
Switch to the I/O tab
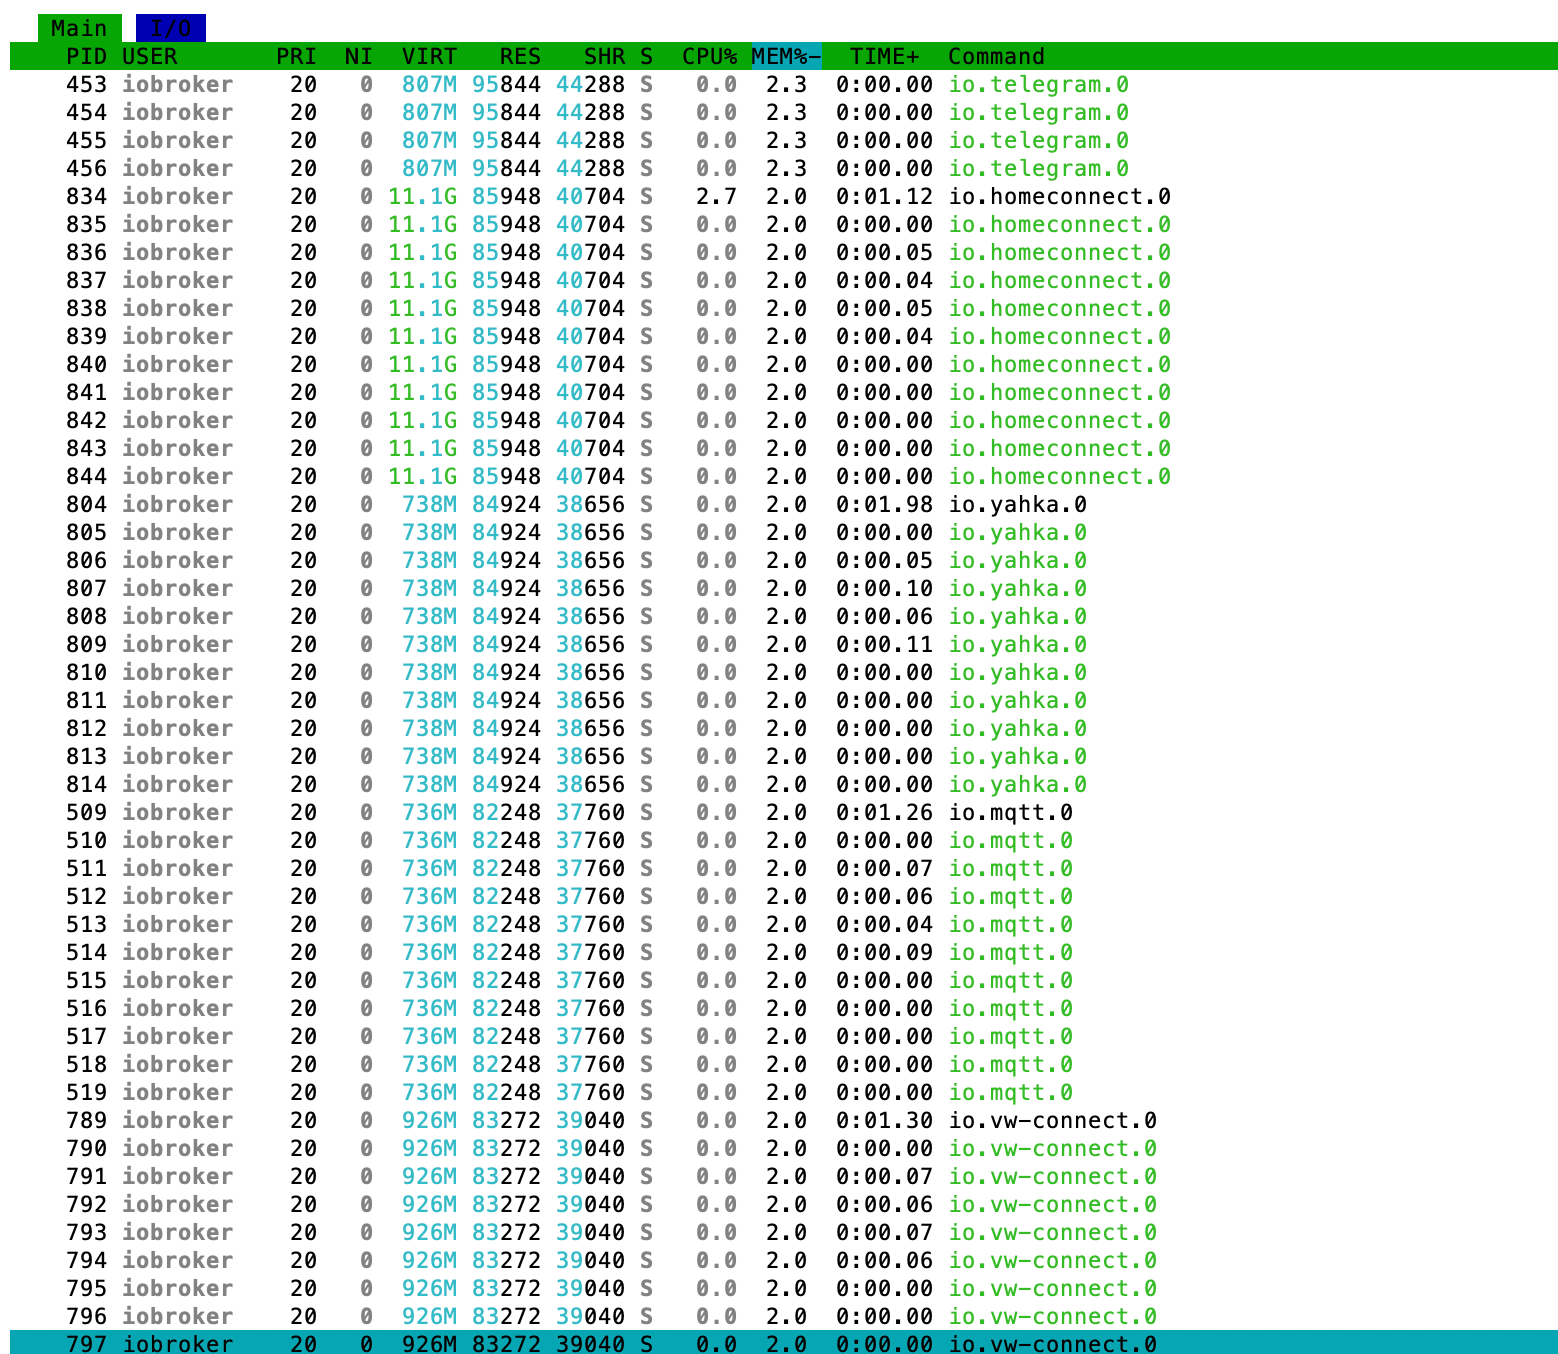(x=171, y=28)
